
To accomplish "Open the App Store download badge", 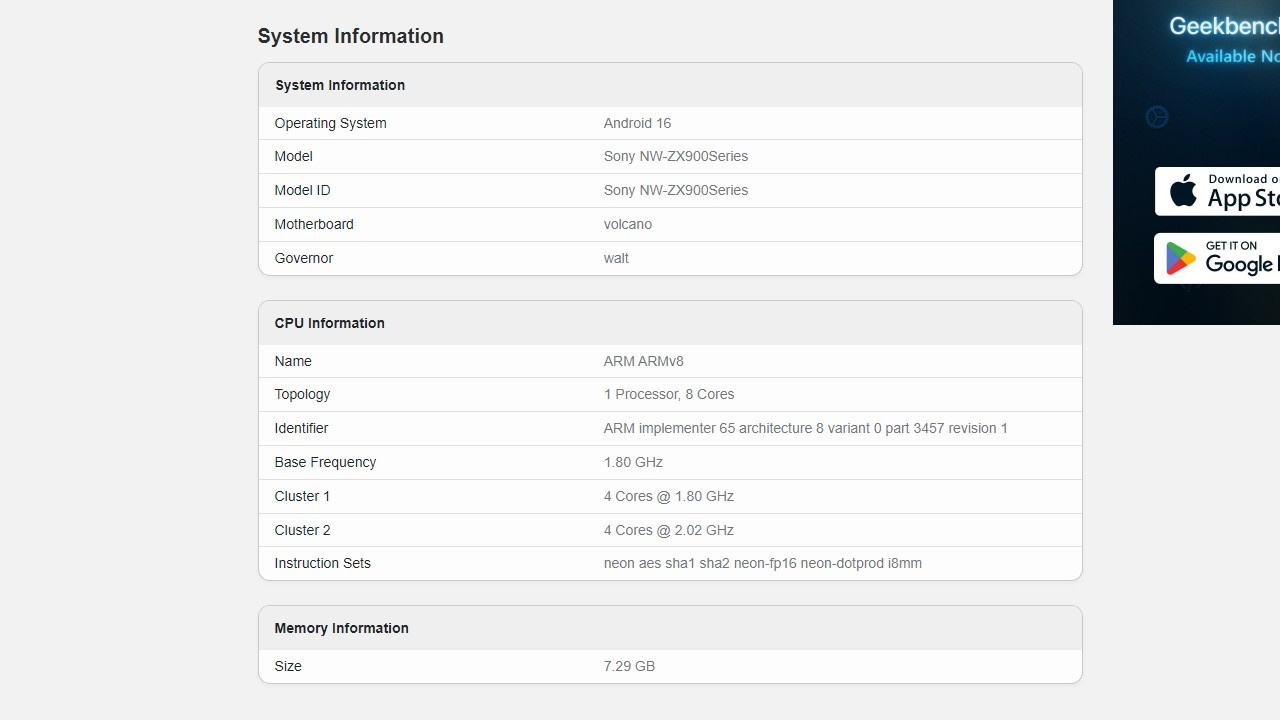I will point(1230,191).
